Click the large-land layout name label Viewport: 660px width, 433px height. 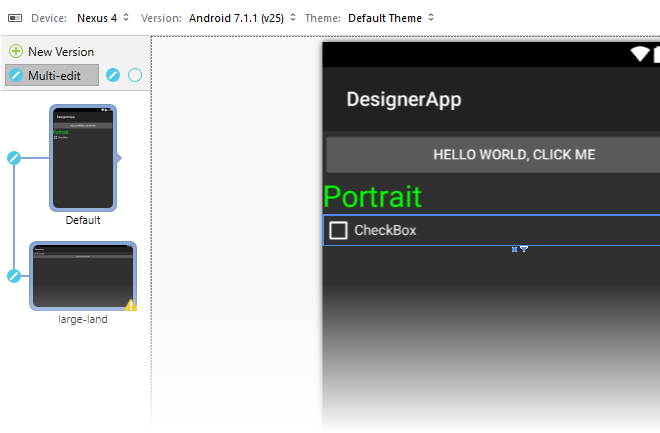pos(83,319)
